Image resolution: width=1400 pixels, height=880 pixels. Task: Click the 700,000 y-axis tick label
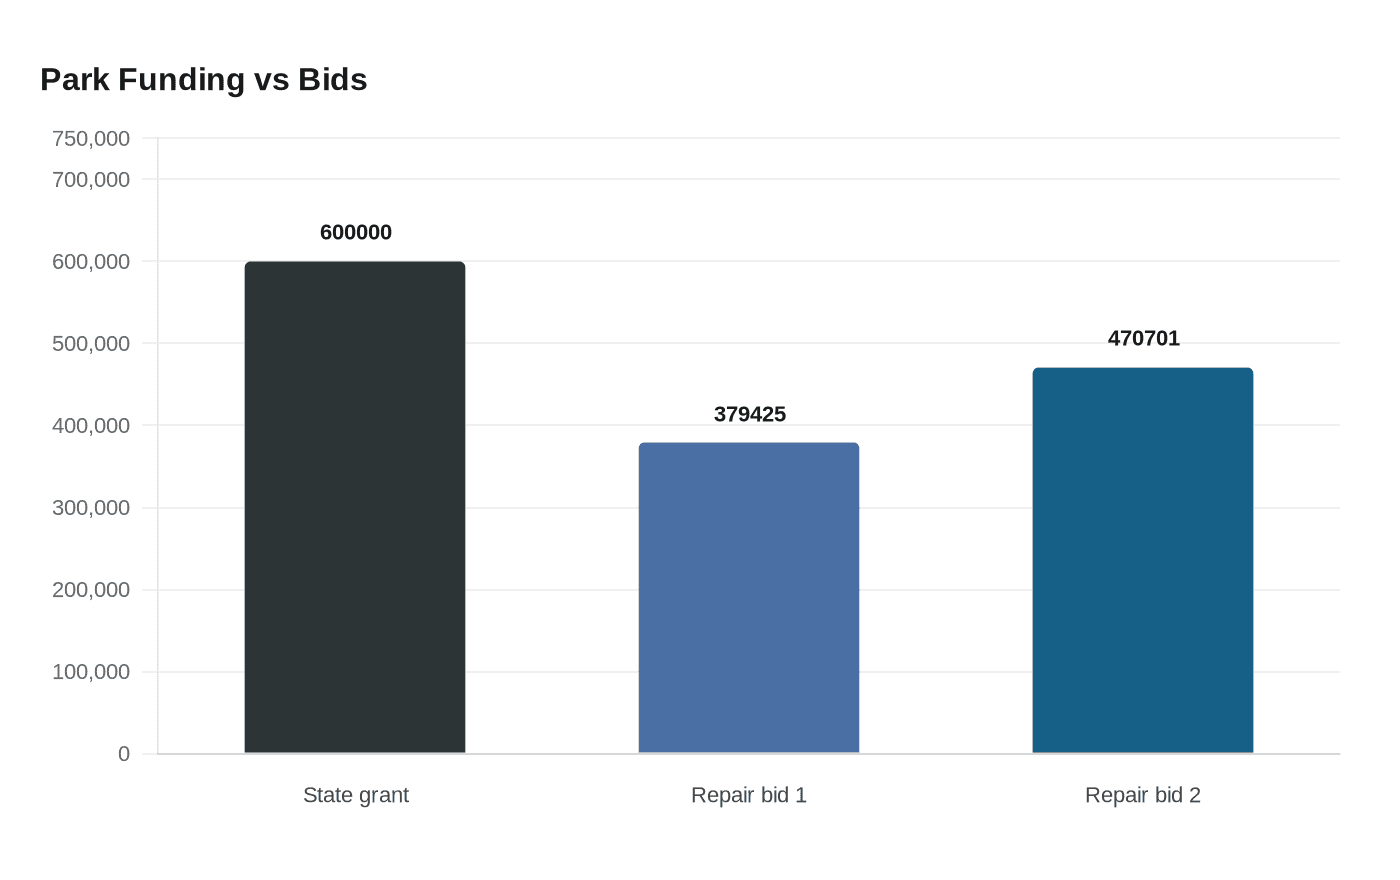(x=91, y=180)
